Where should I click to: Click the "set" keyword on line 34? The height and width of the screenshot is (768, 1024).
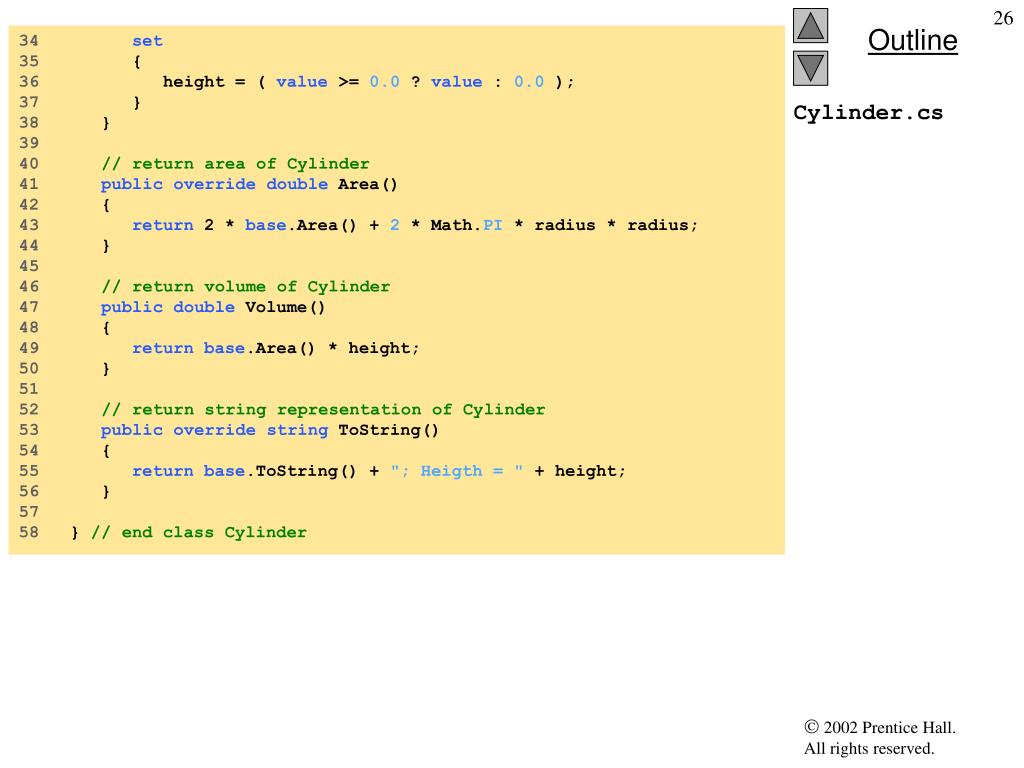(147, 41)
